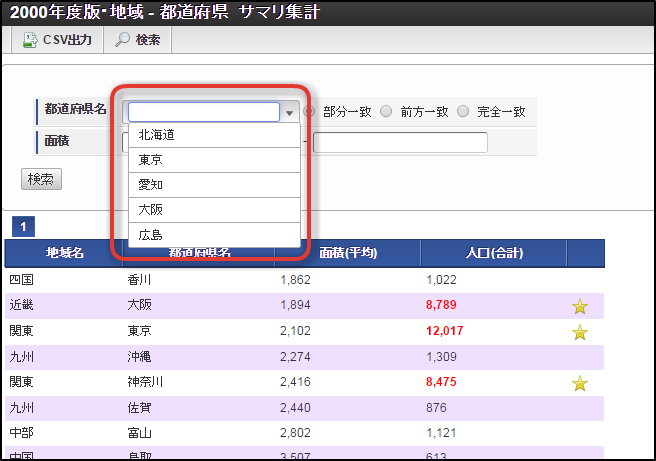Image resolution: width=656 pixels, height=461 pixels.
Task: Click the 1,022 population value
Action: [441, 280]
